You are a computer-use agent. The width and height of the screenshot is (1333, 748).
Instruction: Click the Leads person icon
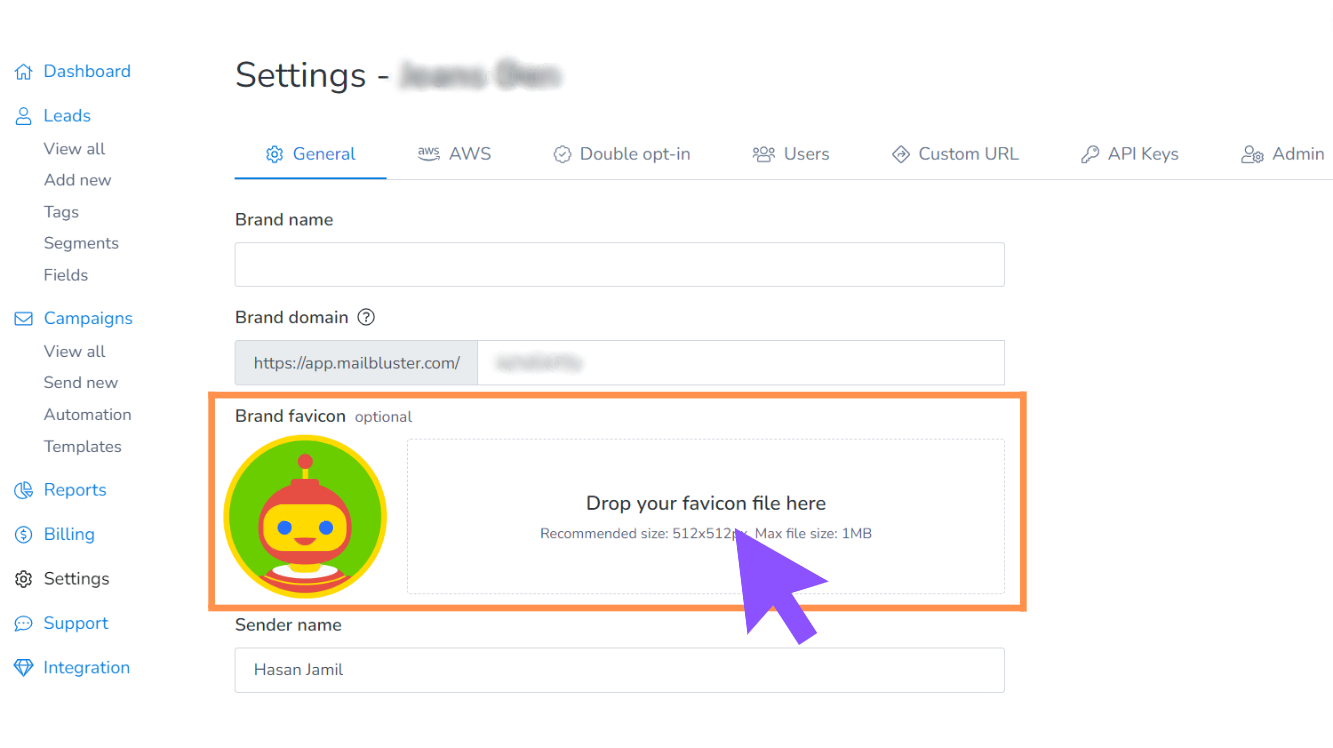pos(23,116)
